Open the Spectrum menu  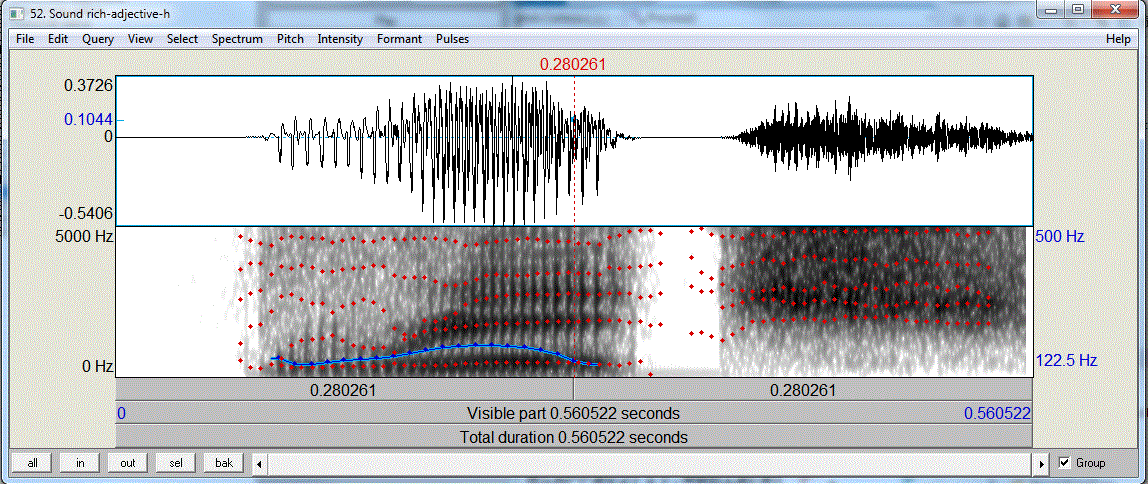click(x=237, y=39)
